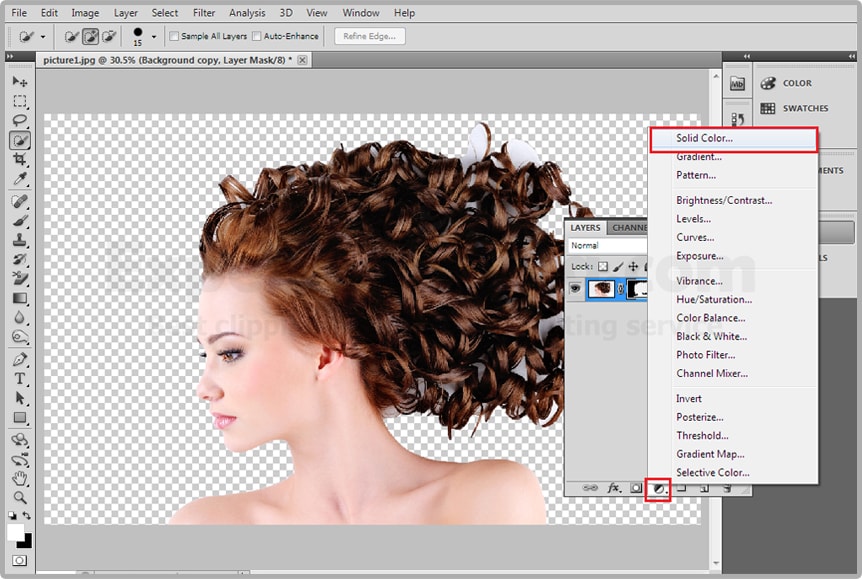The image size is (862, 579).
Task: Click the add layer style fx icon
Action: tap(614, 488)
